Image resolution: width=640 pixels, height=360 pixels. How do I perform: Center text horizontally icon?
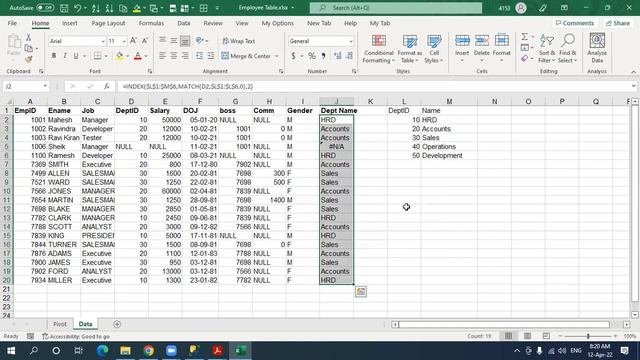pos(174,56)
